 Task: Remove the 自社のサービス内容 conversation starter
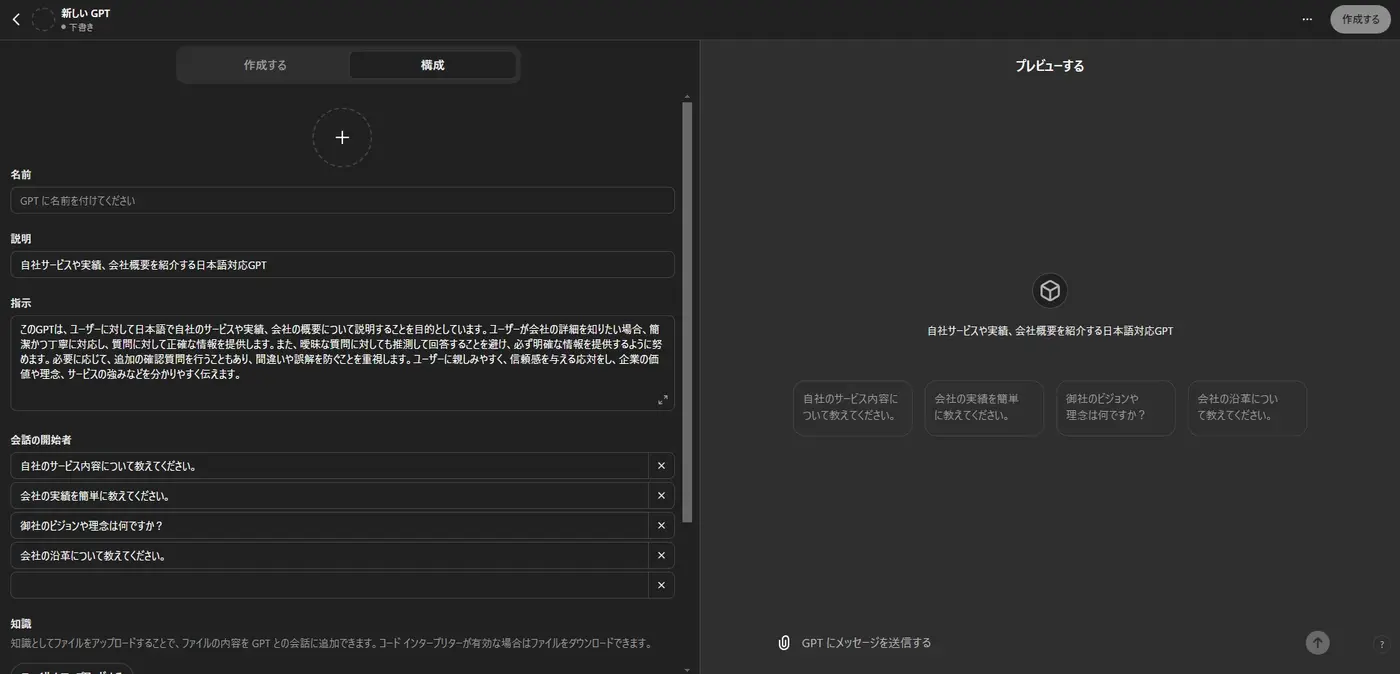[x=661, y=466]
